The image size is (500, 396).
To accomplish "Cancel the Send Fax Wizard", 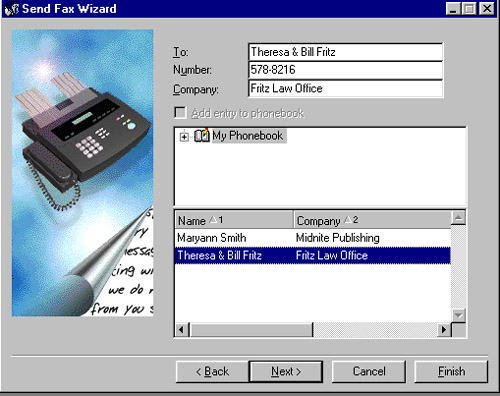I will [369, 371].
